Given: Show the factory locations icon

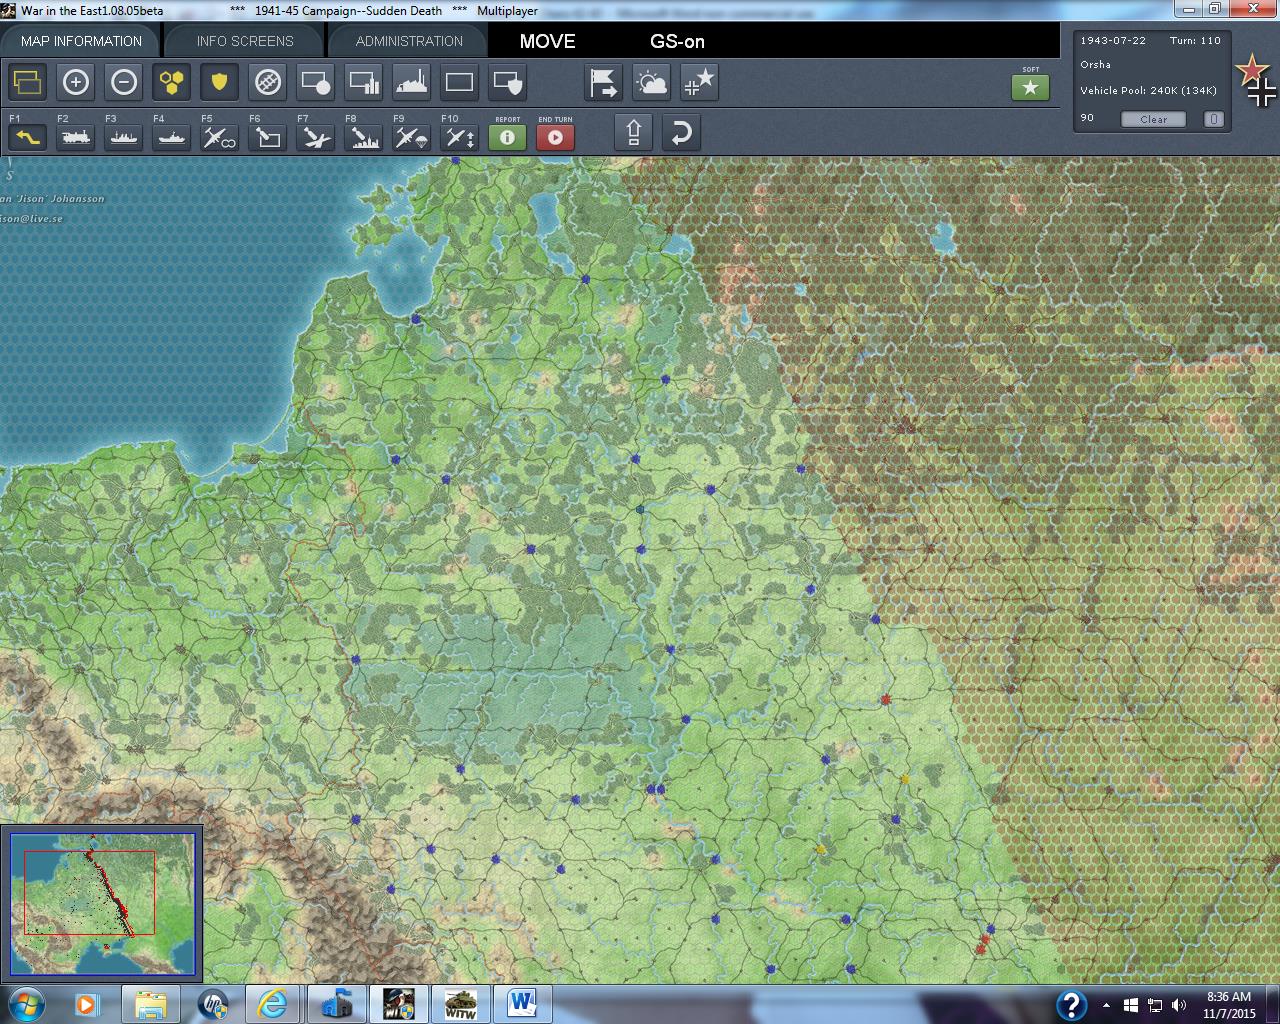Looking at the screenshot, I should (x=412, y=82).
